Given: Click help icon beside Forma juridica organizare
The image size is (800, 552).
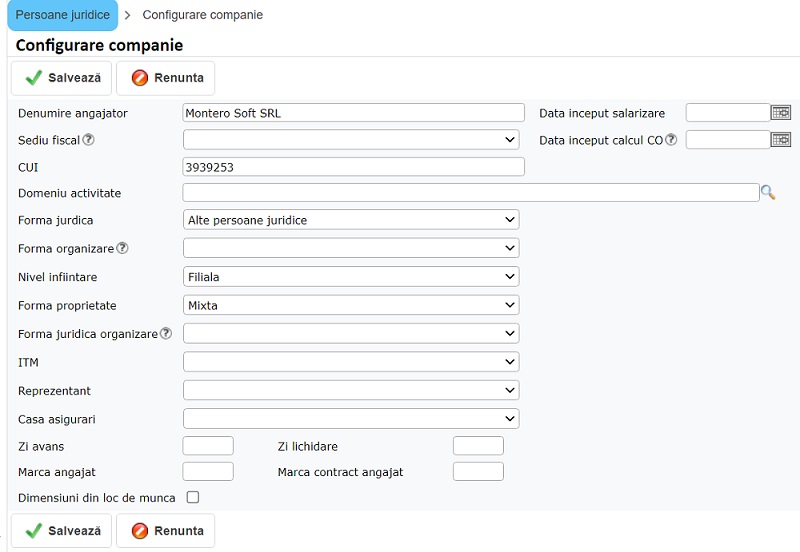Looking at the screenshot, I should [166, 334].
